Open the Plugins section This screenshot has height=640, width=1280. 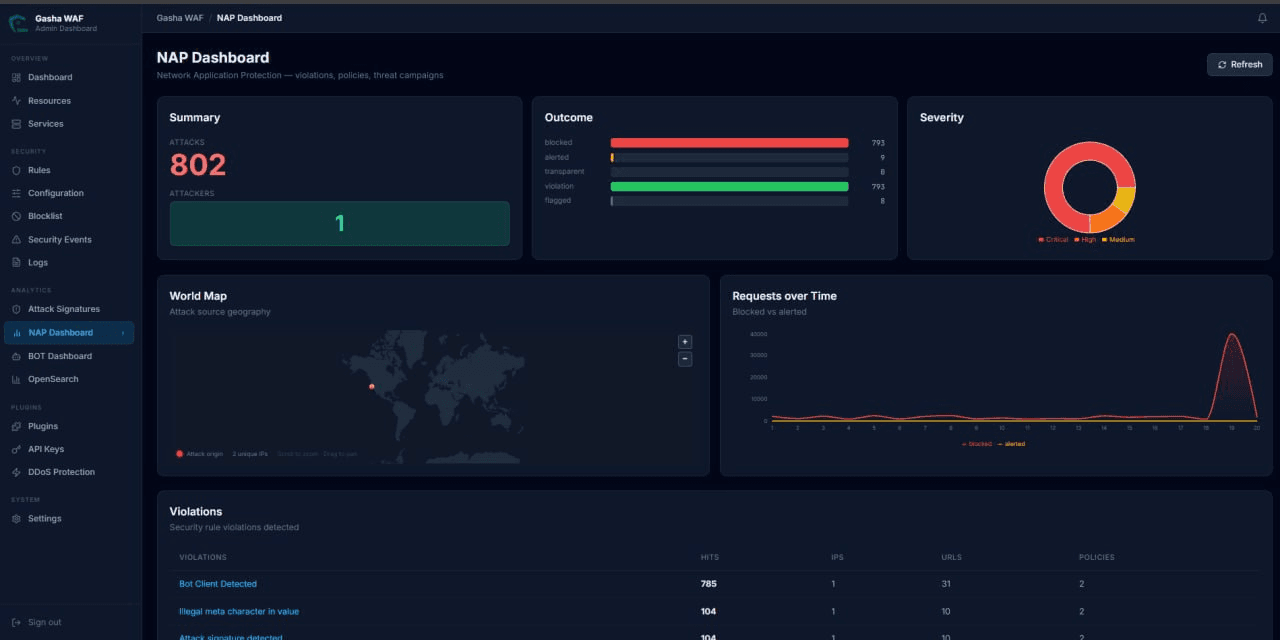click(x=46, y=426)
